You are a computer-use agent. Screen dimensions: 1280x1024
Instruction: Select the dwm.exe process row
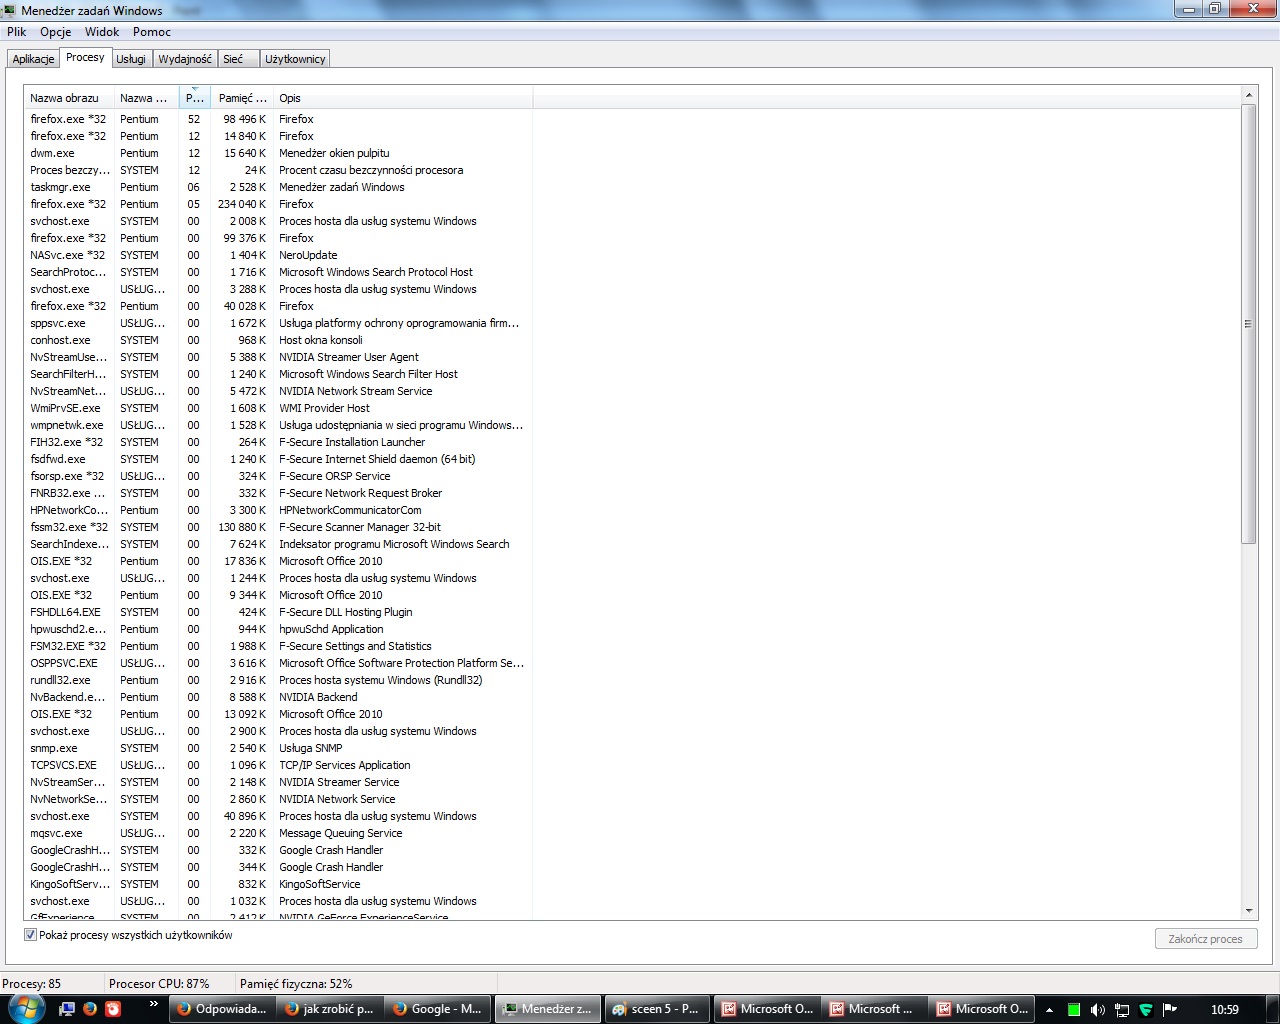(x=278, y=153)
